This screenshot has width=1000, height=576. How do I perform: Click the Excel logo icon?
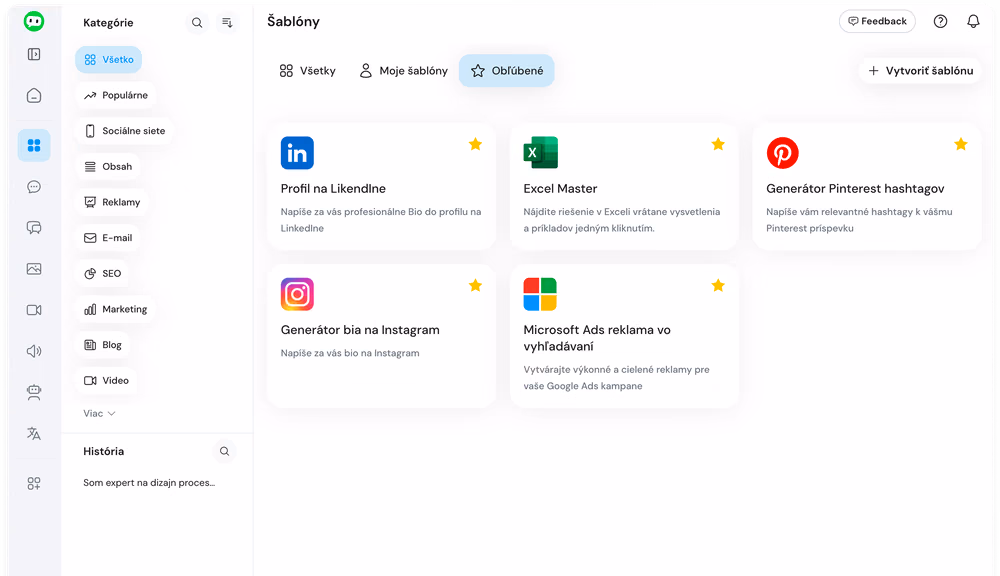540,152
